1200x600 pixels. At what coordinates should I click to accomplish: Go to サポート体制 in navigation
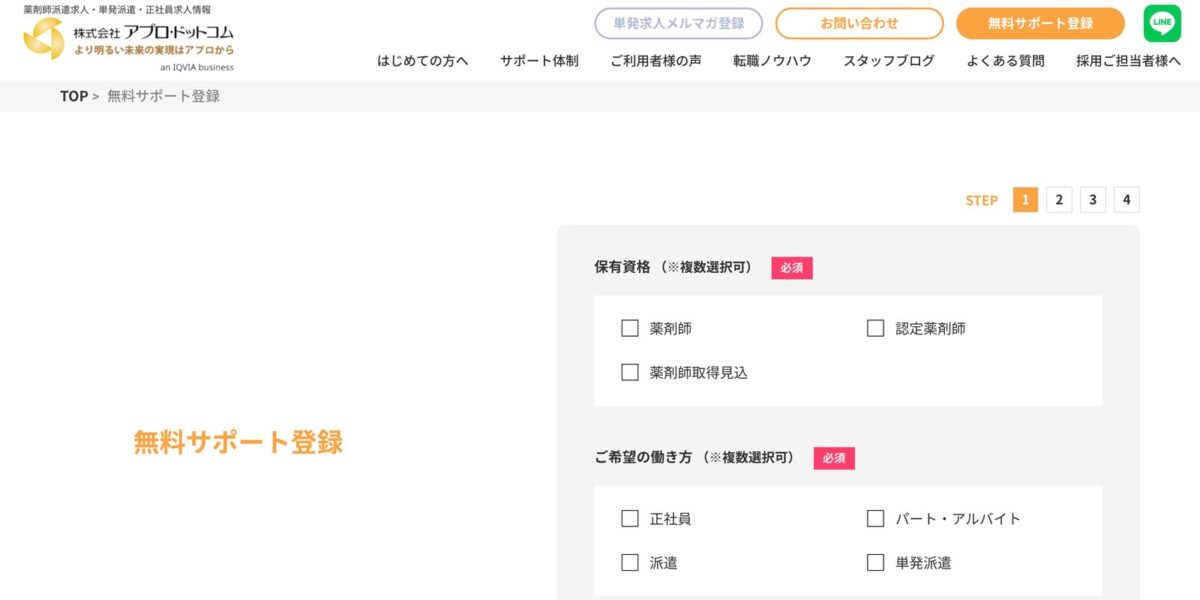[x=539, y=61]
